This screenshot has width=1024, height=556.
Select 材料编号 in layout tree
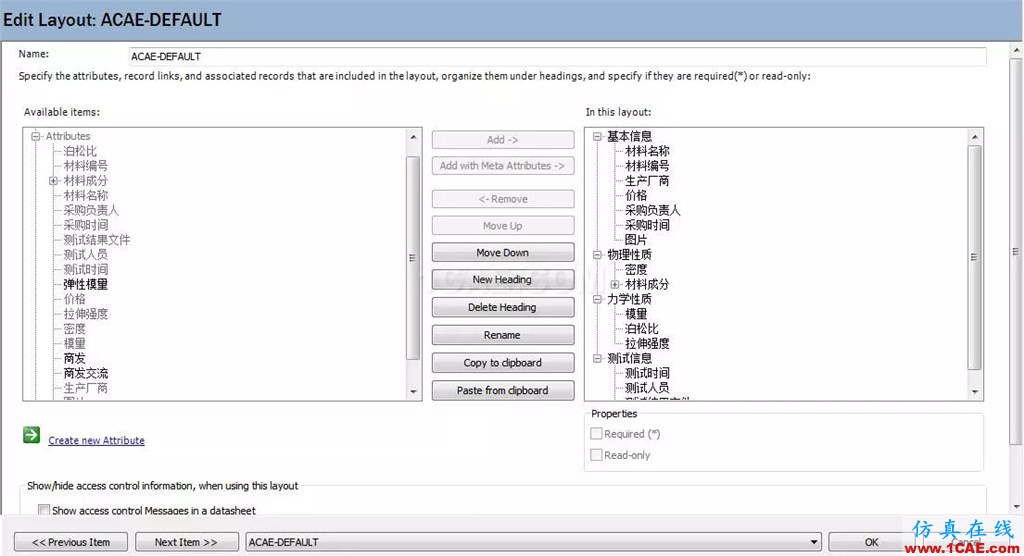[647, 166]
